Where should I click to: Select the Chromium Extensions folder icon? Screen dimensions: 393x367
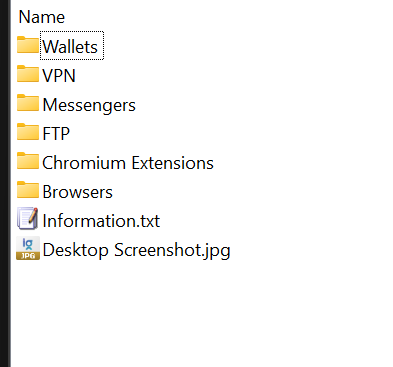pyautogui.click(x=28, y=161)
